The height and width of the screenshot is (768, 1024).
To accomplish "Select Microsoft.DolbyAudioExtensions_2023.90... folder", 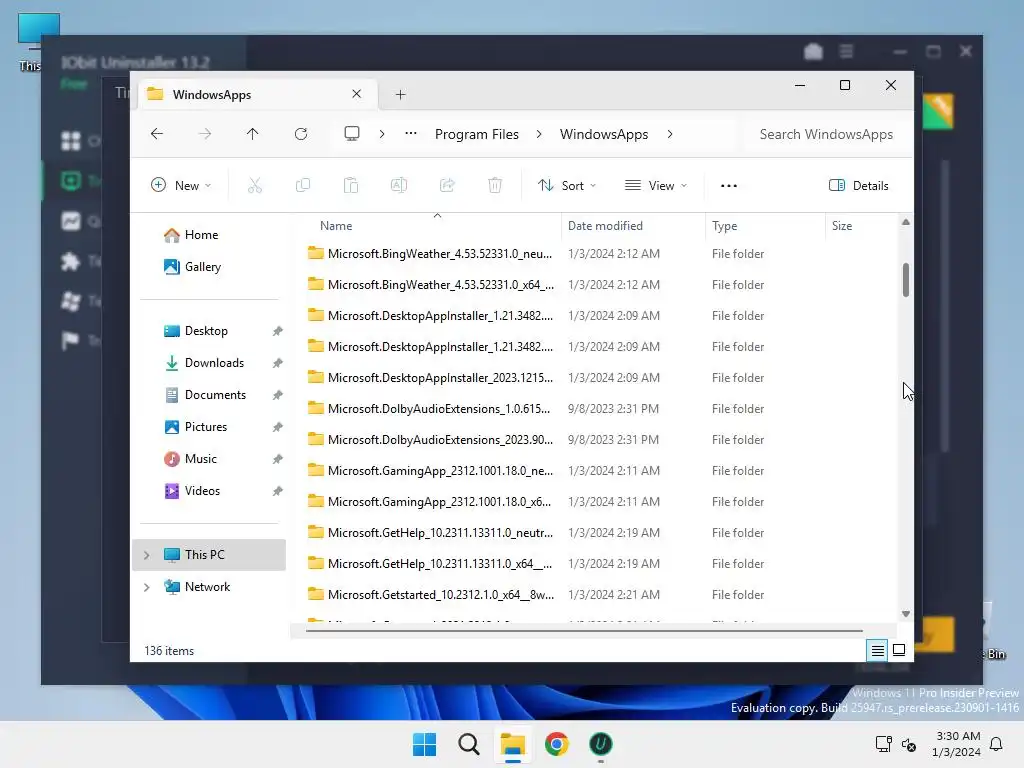I will coord(431,440).
